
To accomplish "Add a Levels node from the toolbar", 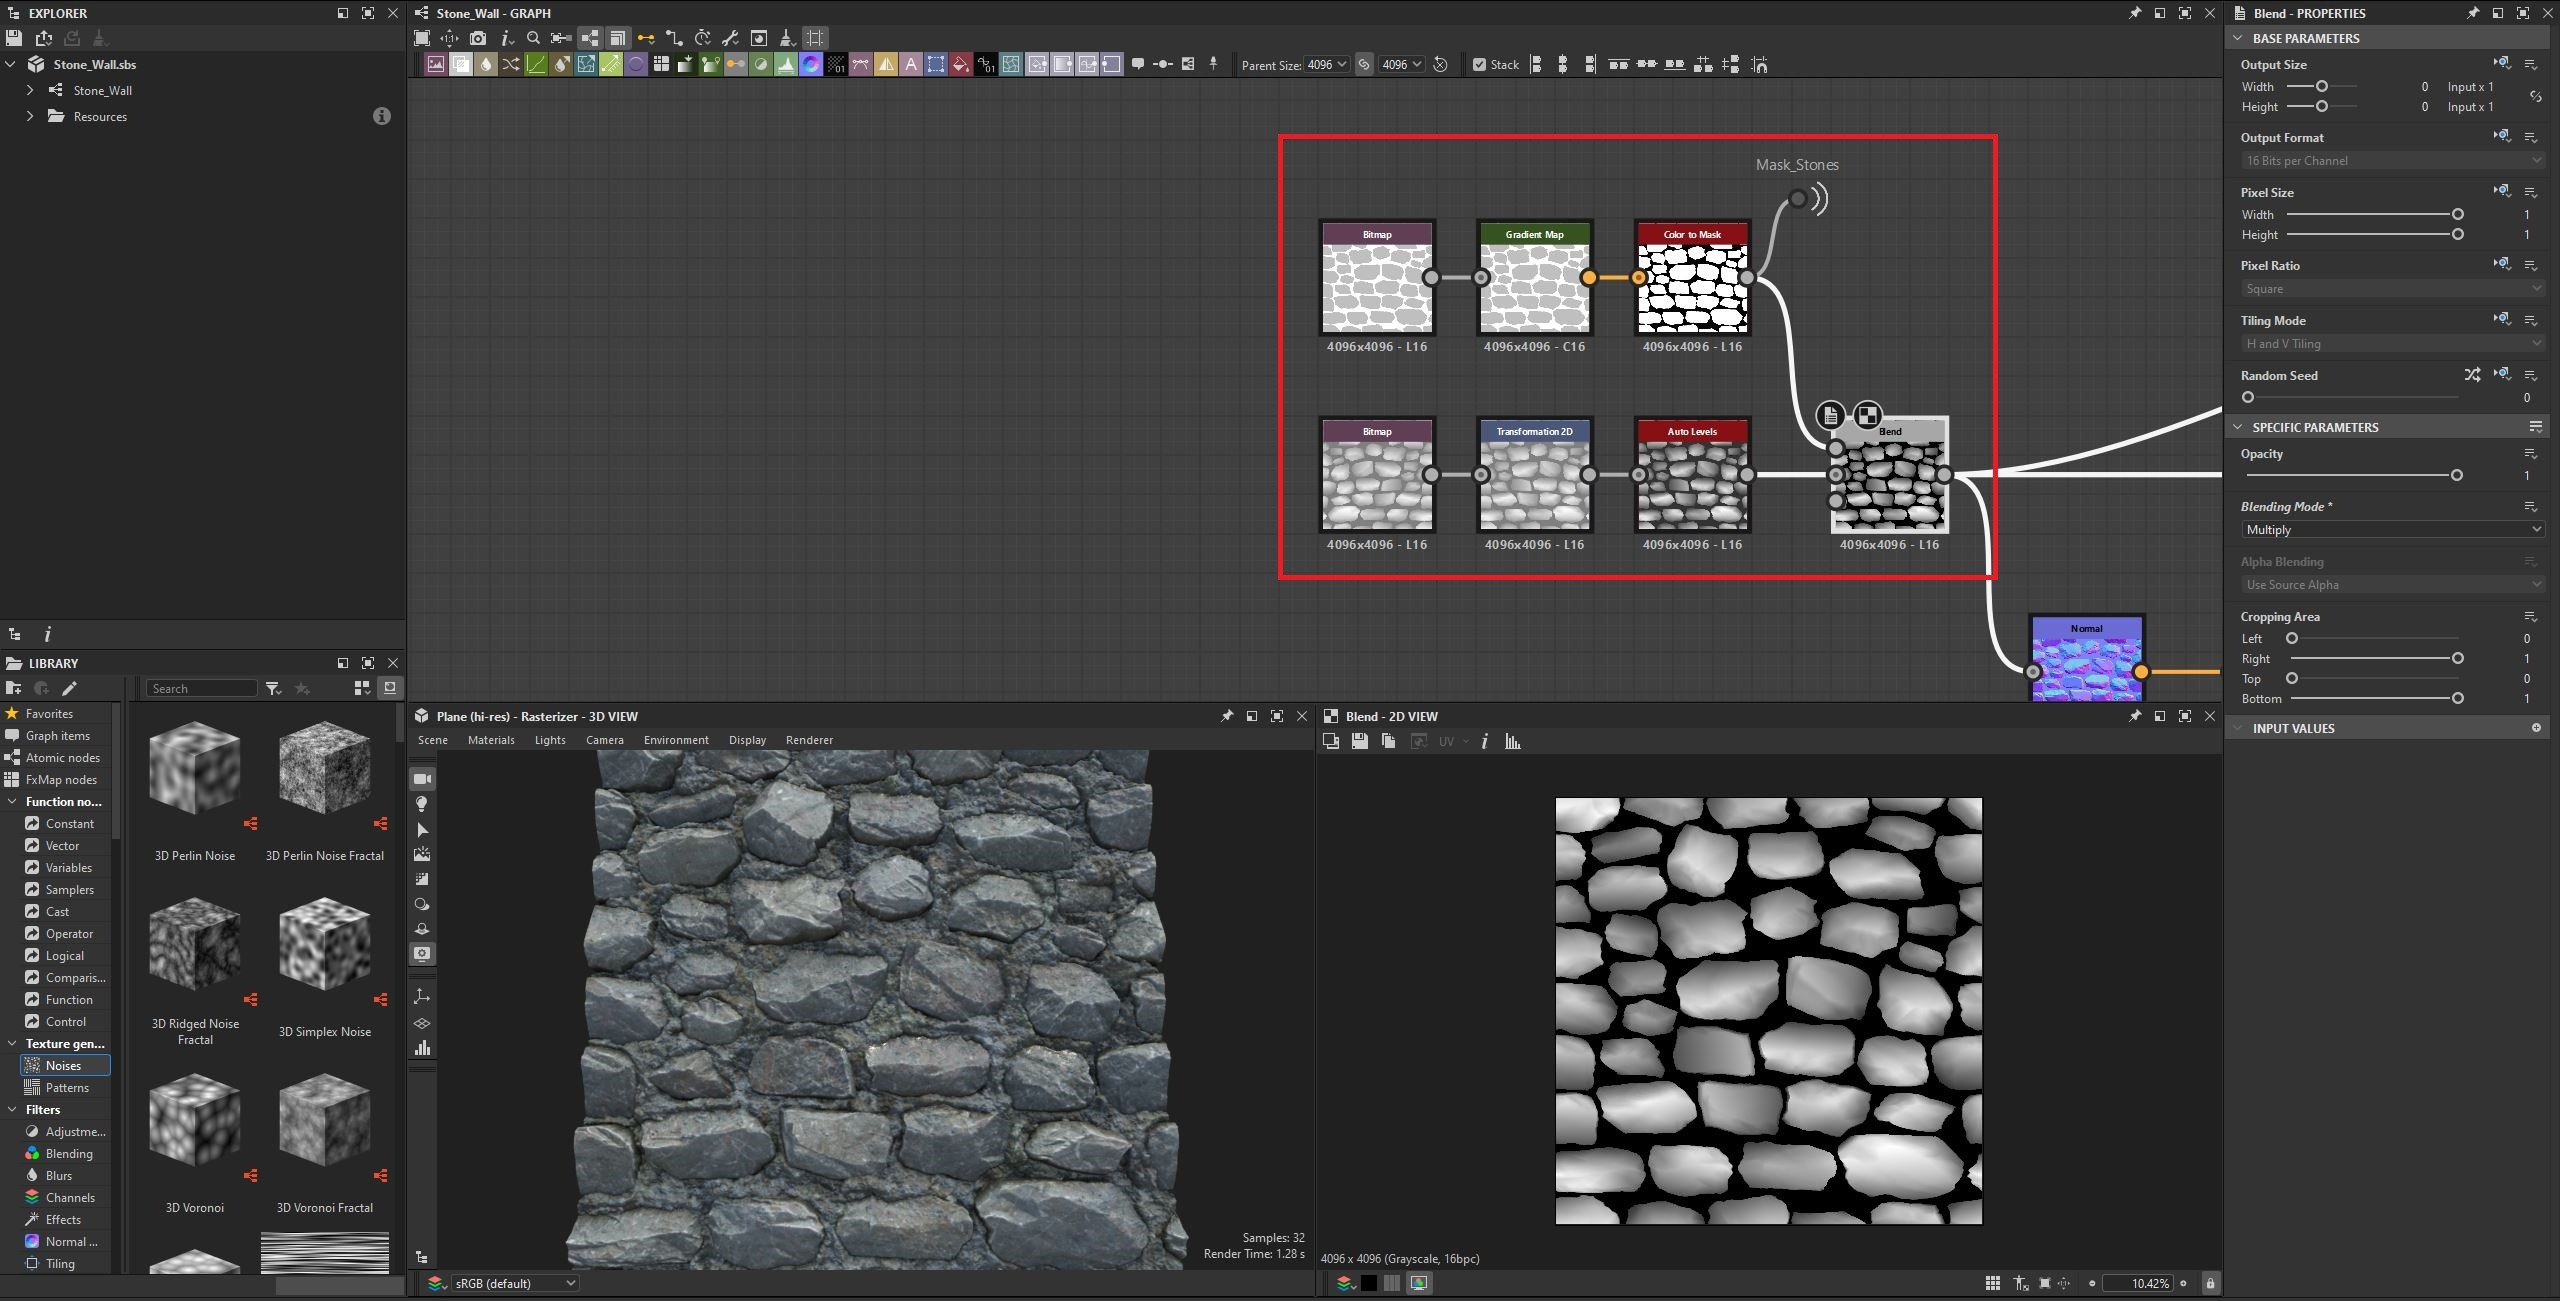I will (x=785, y=64).
